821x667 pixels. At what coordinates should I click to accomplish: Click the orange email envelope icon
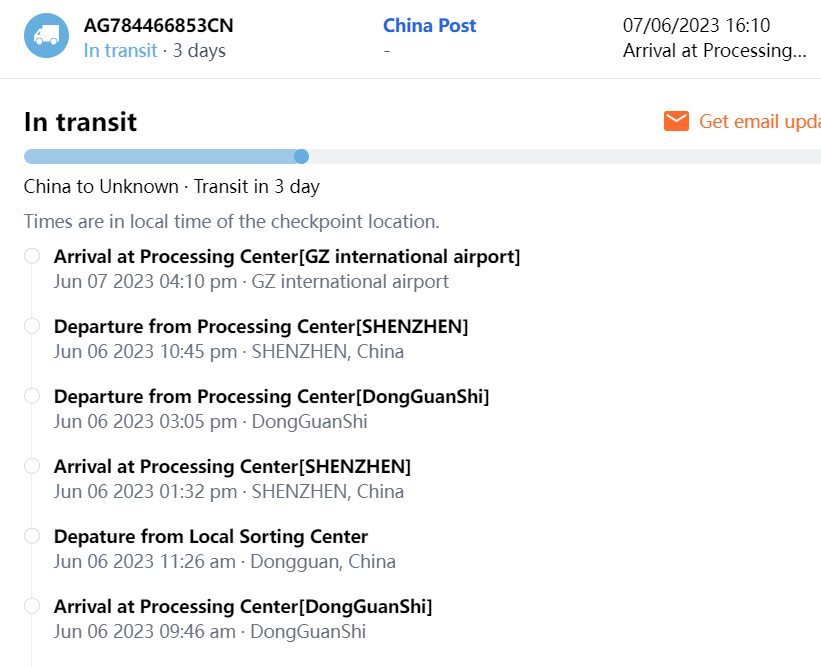(x=677, y=121)
